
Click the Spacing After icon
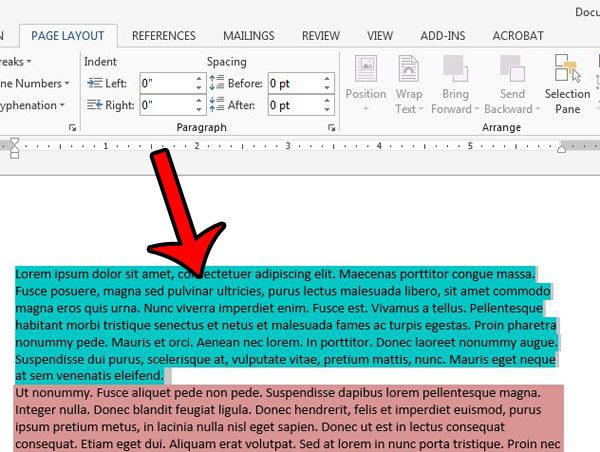pos(217,104)
